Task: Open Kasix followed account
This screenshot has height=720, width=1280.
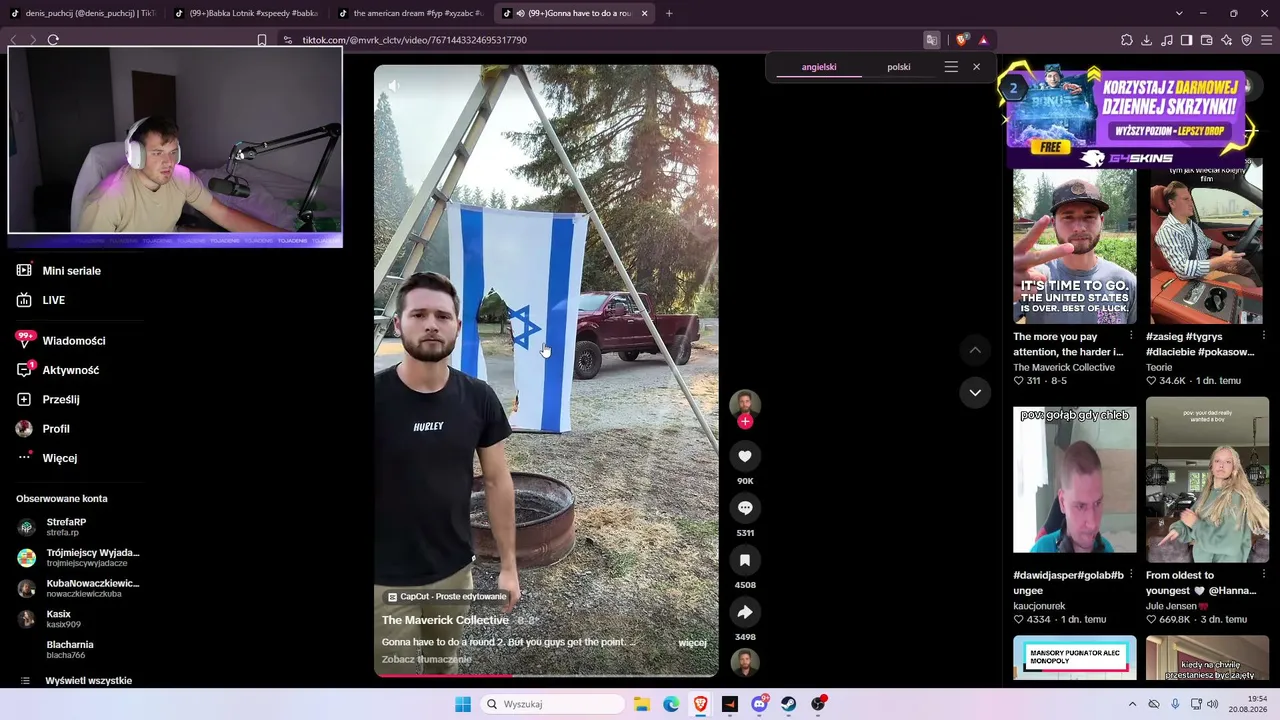Action: coord(58,619)
